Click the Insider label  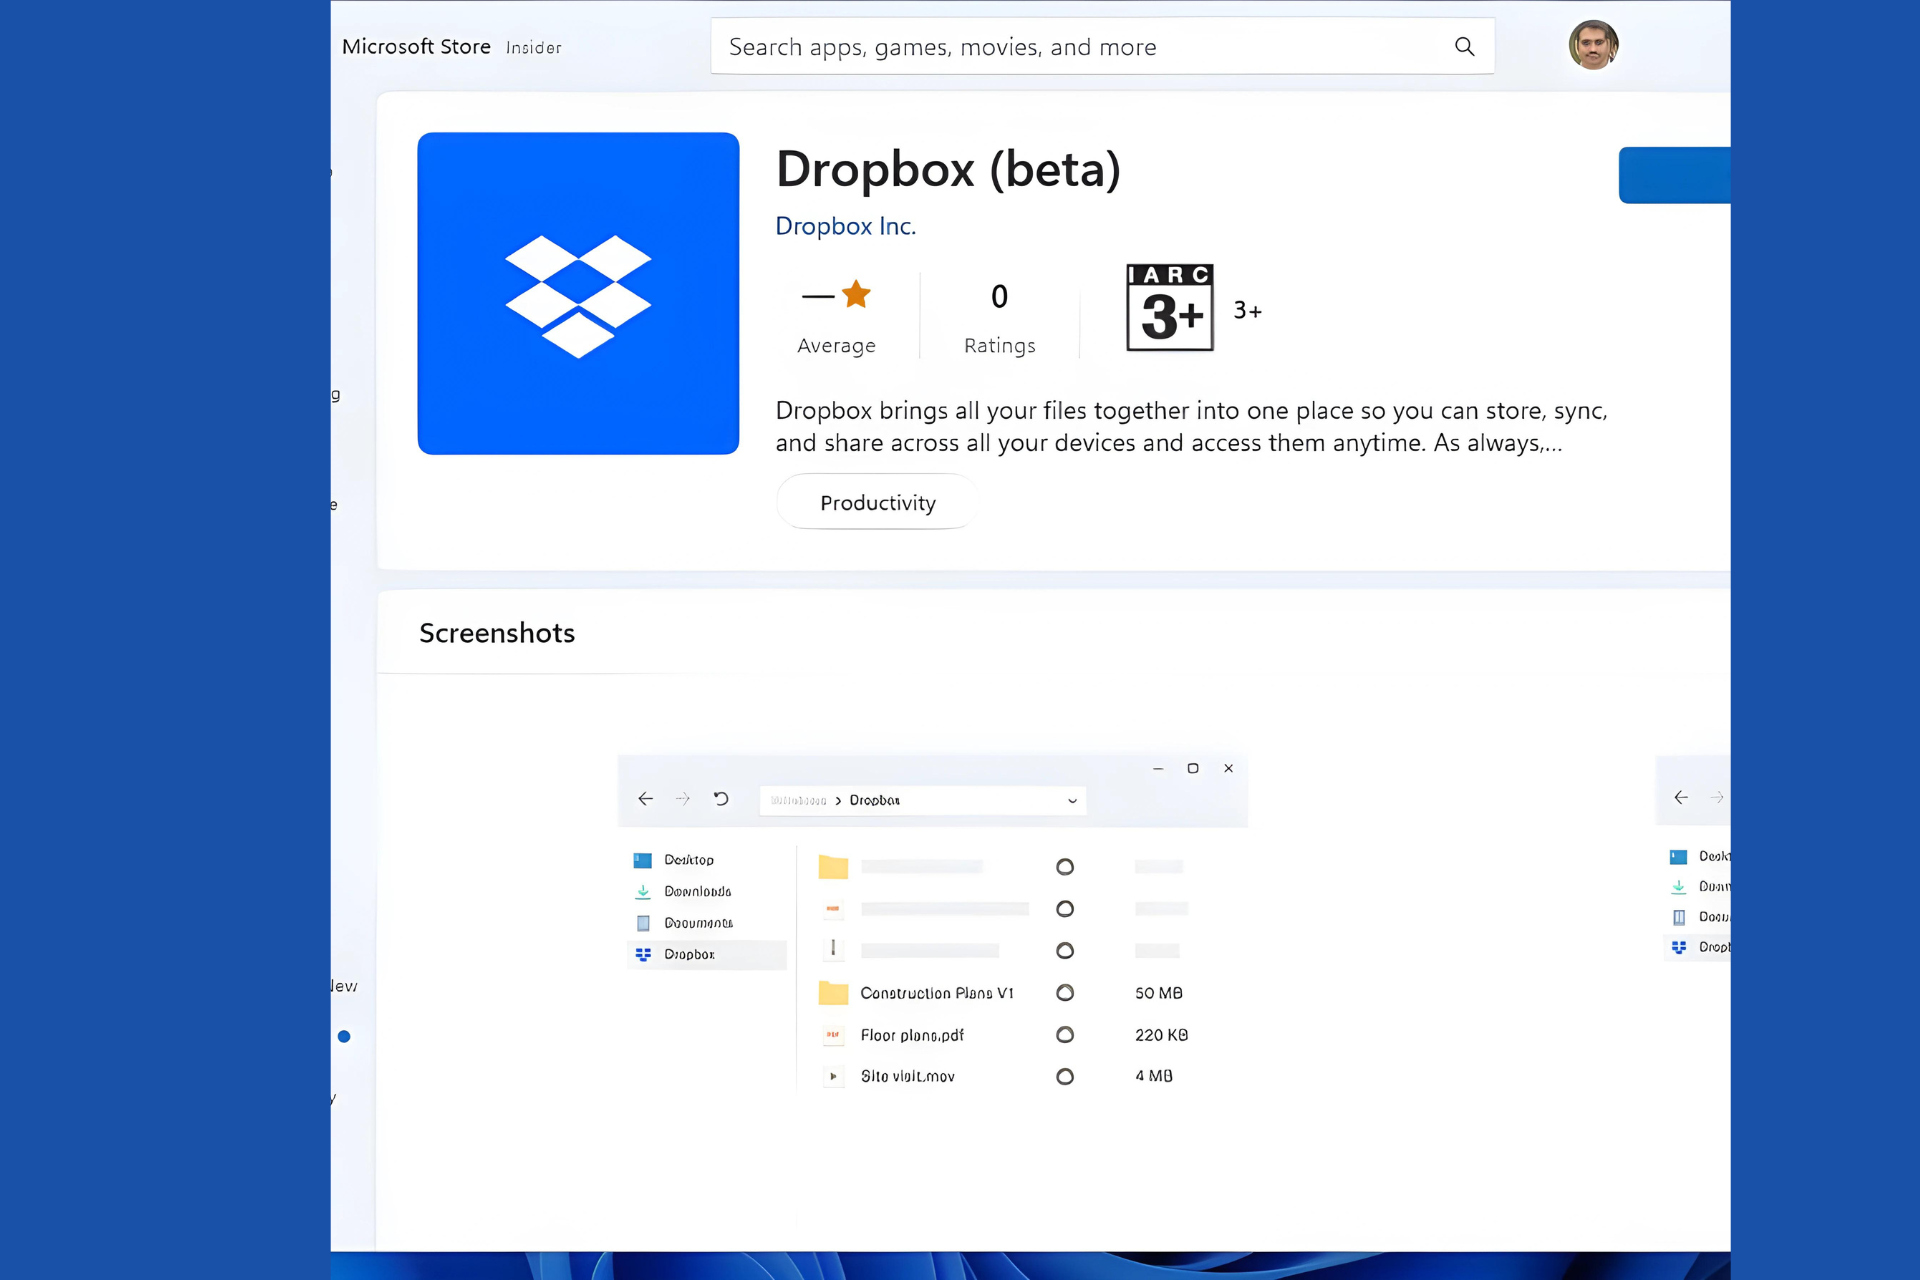click(534, 48)
